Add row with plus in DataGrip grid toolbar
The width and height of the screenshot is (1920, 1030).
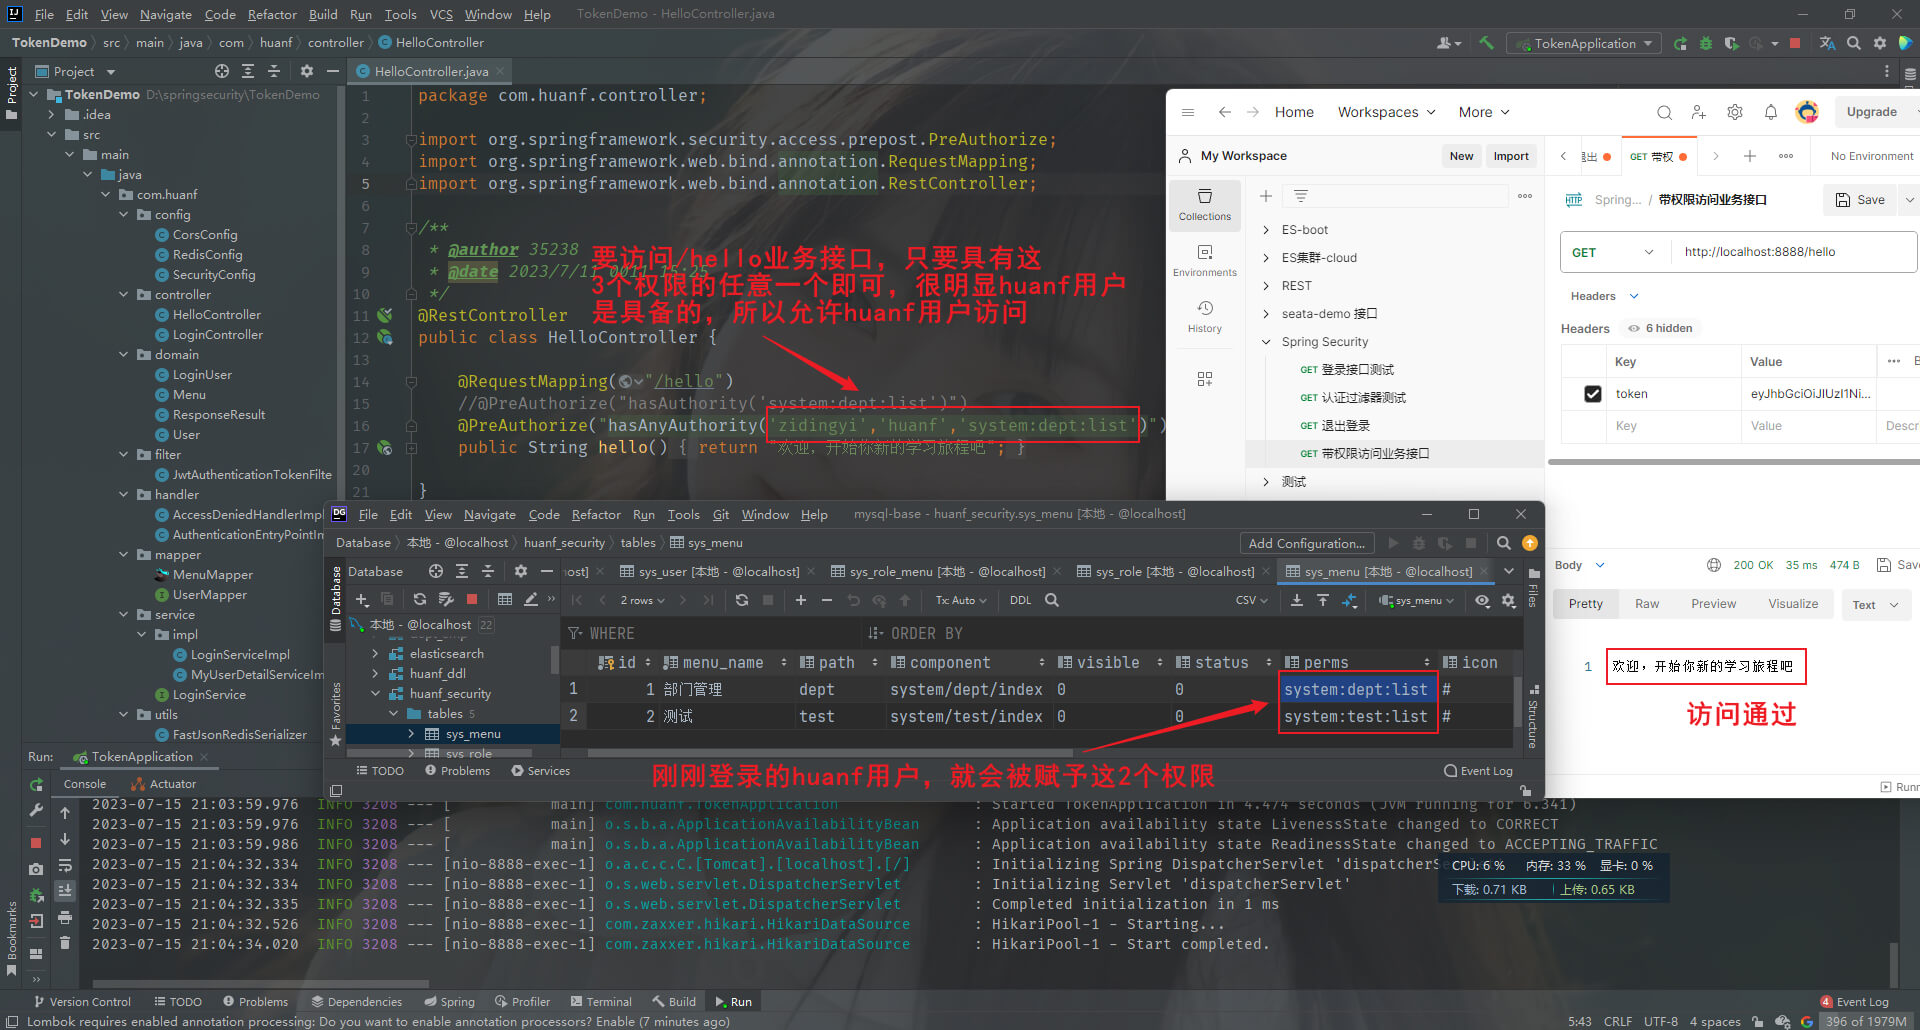pos(801,600)
